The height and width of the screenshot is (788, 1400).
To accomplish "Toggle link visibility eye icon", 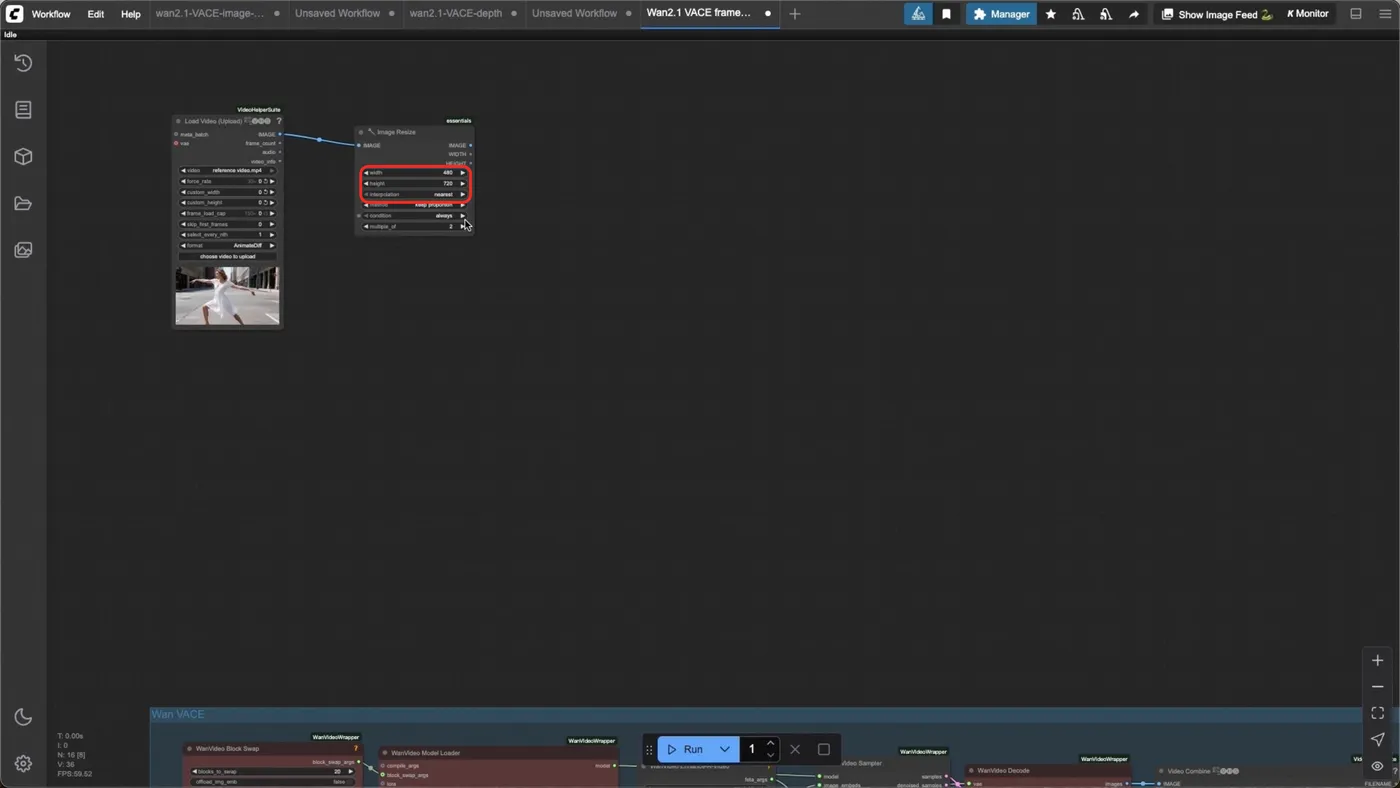I will [1377, 766].
